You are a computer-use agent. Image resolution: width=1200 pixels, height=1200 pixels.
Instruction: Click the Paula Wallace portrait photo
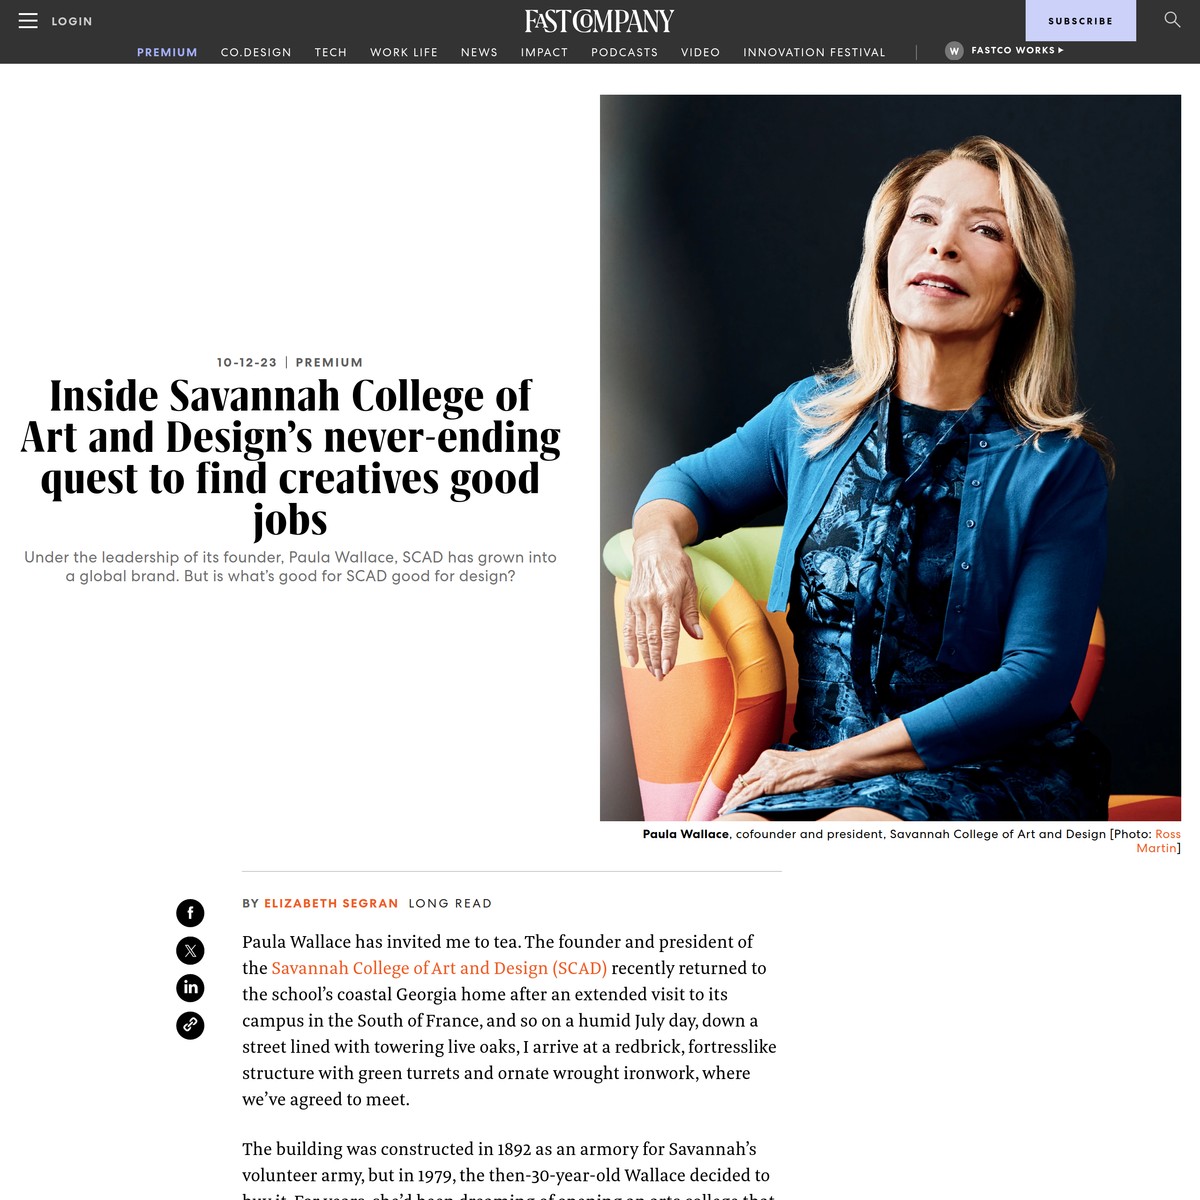(x=890, y=458)
